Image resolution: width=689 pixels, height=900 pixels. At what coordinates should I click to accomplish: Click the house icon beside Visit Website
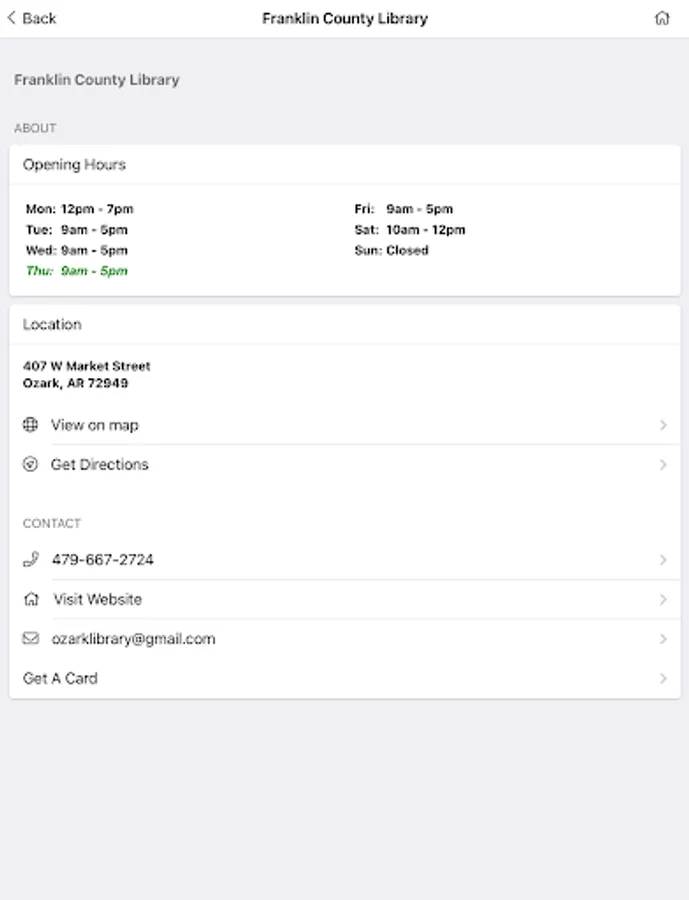(x=31, y=600)
